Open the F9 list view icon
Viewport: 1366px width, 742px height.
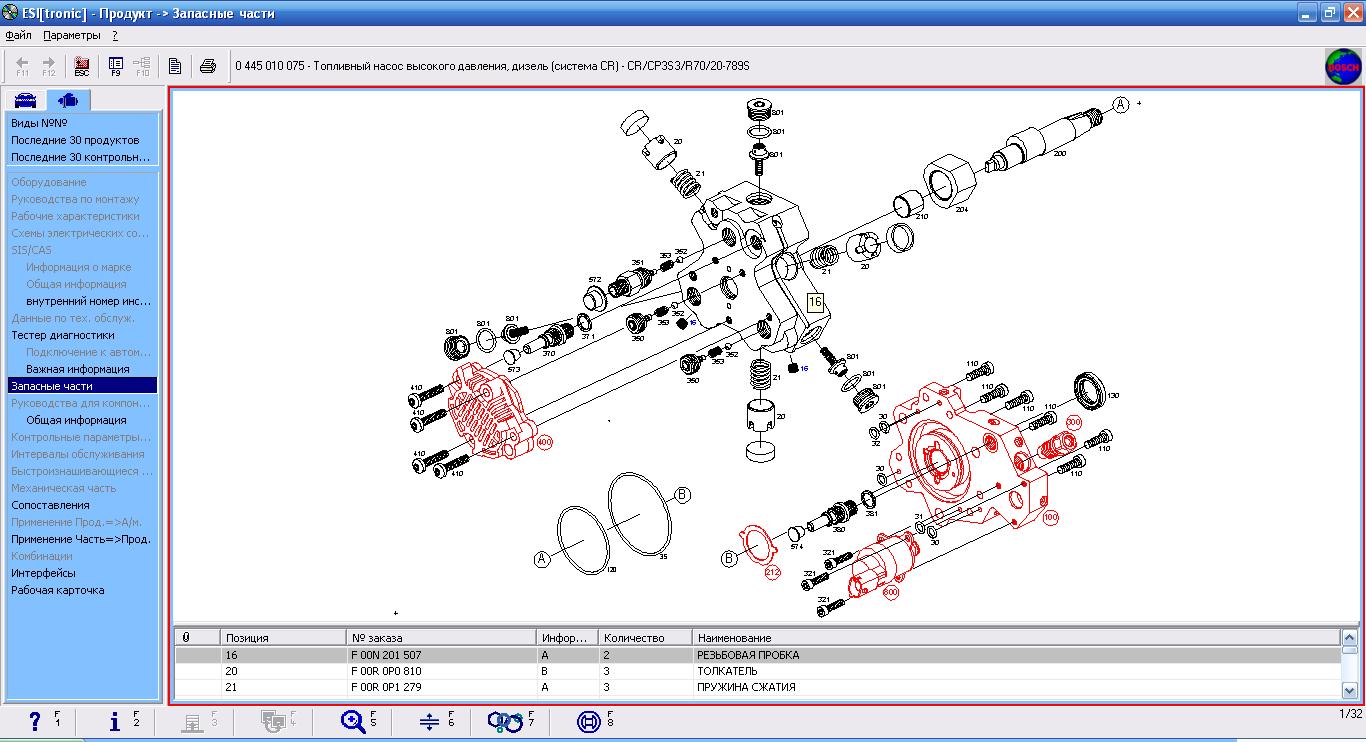click(x=116, y=66)
